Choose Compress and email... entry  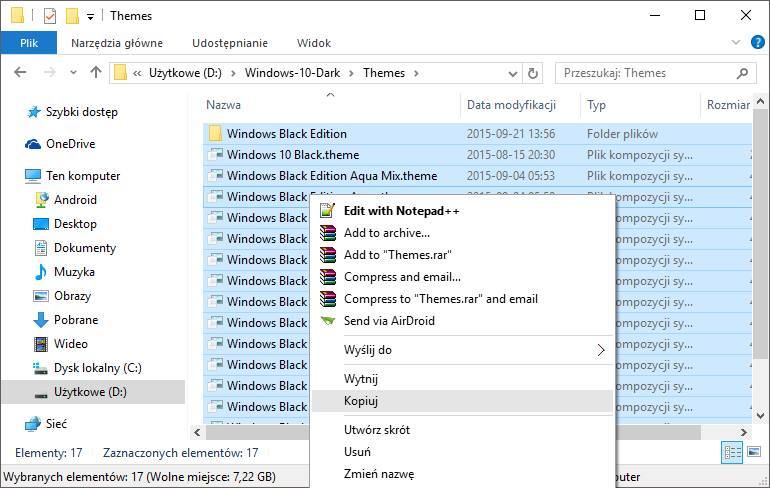click(x=463, y=277)
